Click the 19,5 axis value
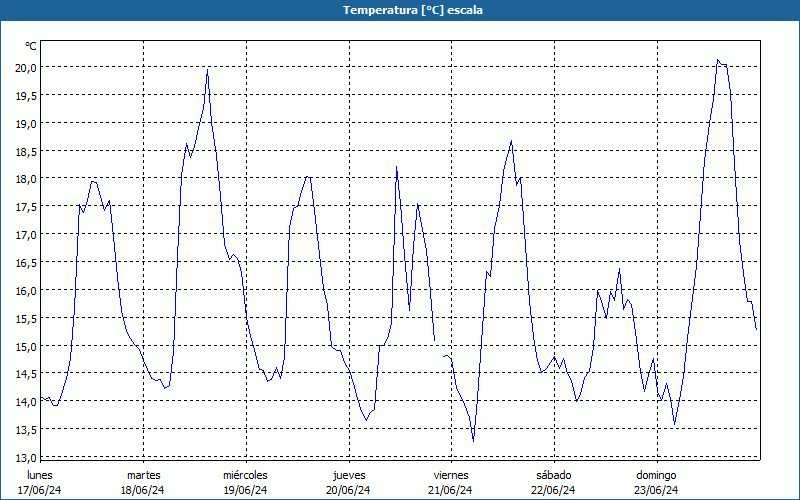The width and height of the screenshot is (800, 500). [x=26, y=95]
